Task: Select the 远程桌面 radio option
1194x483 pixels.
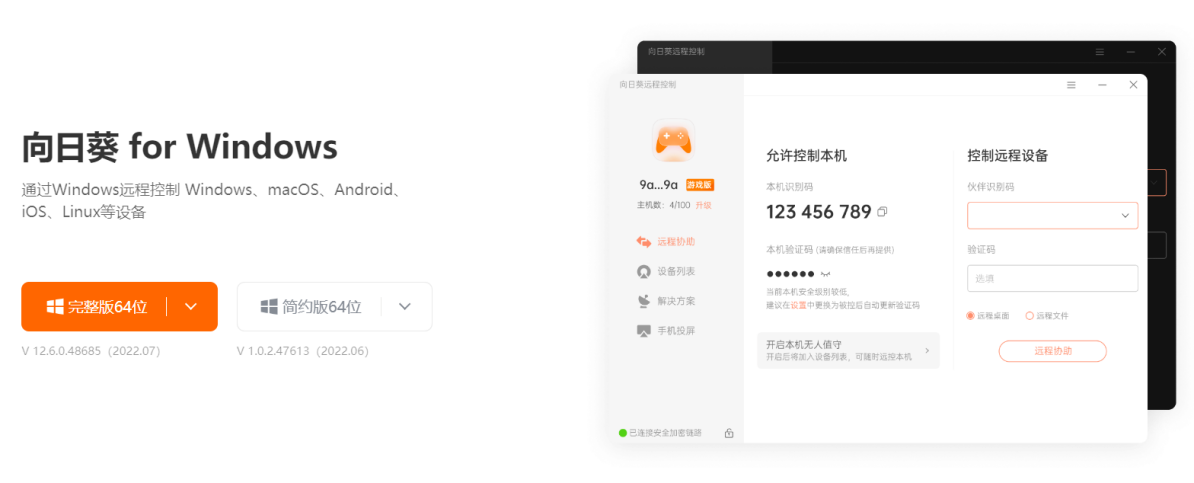Action: pos(988,315)
